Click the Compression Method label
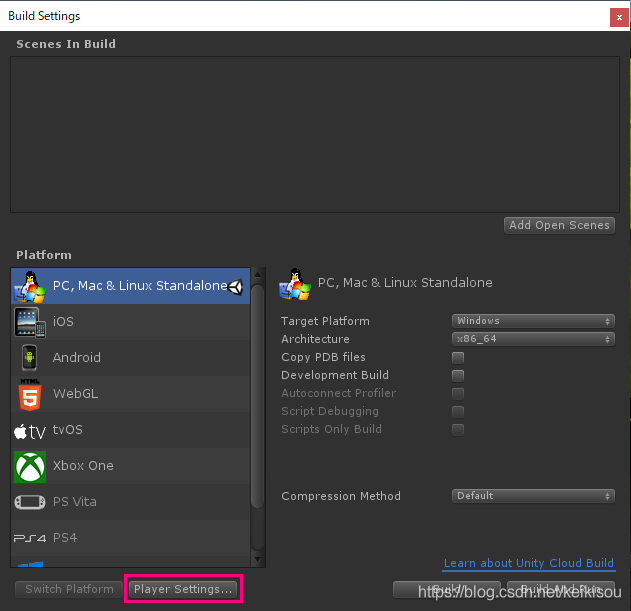The height and width of the screenshot is (611, 631). click(x=341, y=496)
